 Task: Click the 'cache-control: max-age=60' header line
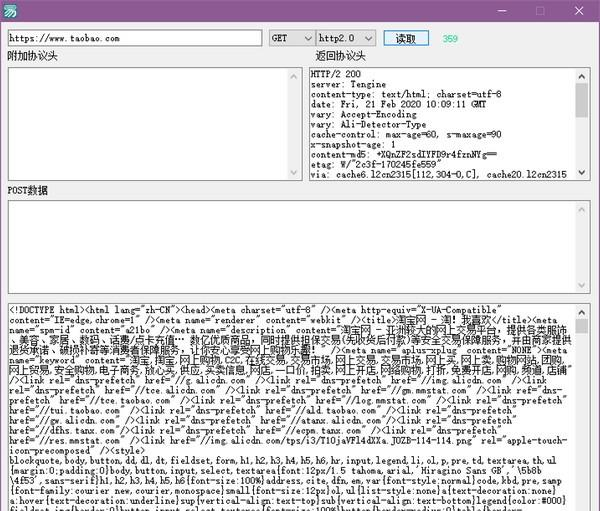(x=406, y=134)
